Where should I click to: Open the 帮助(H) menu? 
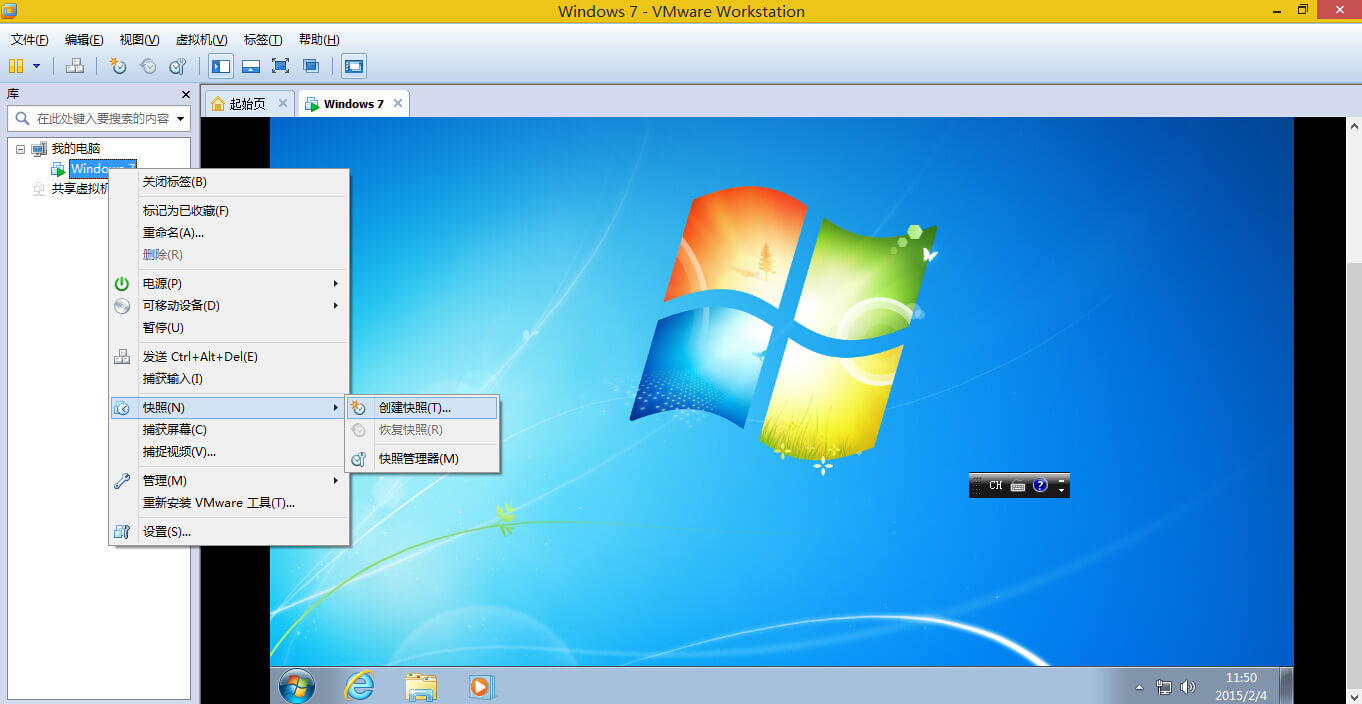coord(319,40)
